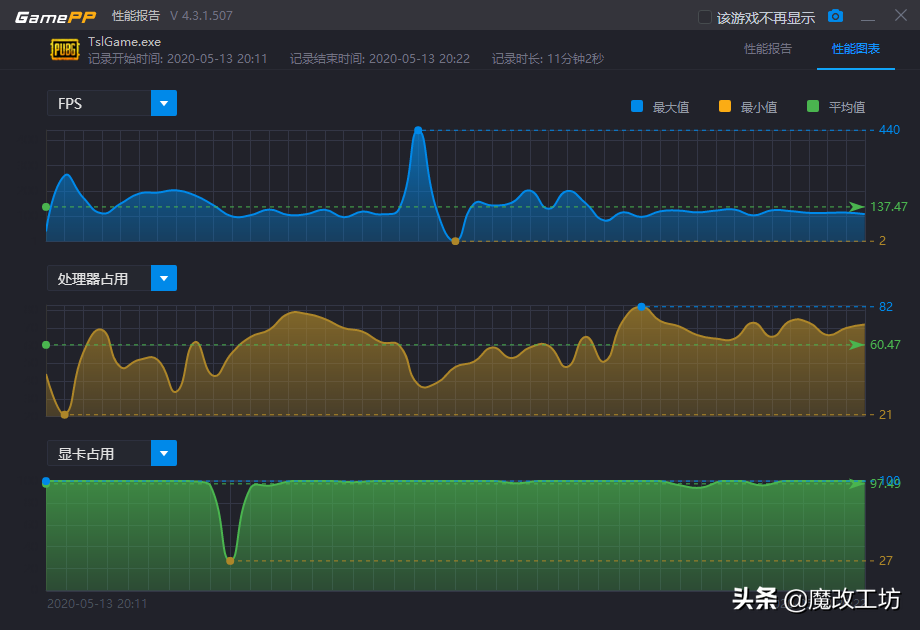Click the GPU usage minimum marker at 27
Viewport: 920px width, 630px height.
coord(230,561)
